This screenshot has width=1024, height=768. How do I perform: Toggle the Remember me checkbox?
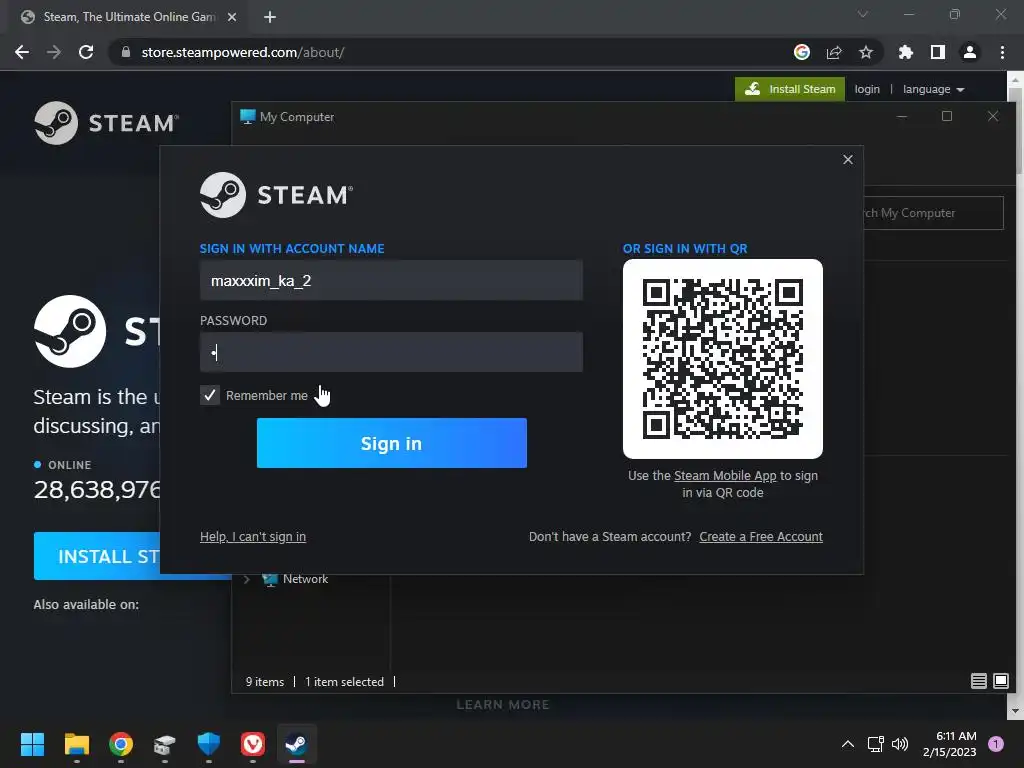coord(210,395)
